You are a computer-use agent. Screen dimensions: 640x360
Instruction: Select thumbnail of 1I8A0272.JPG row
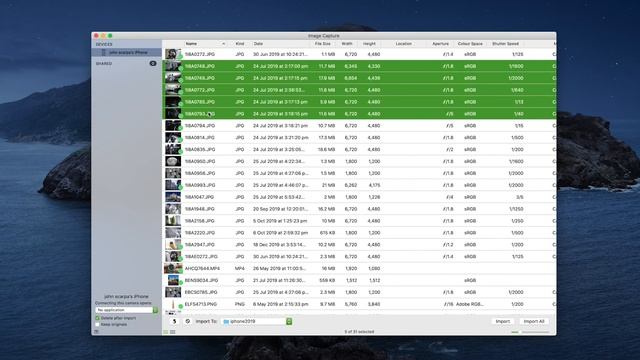(173, 54)
